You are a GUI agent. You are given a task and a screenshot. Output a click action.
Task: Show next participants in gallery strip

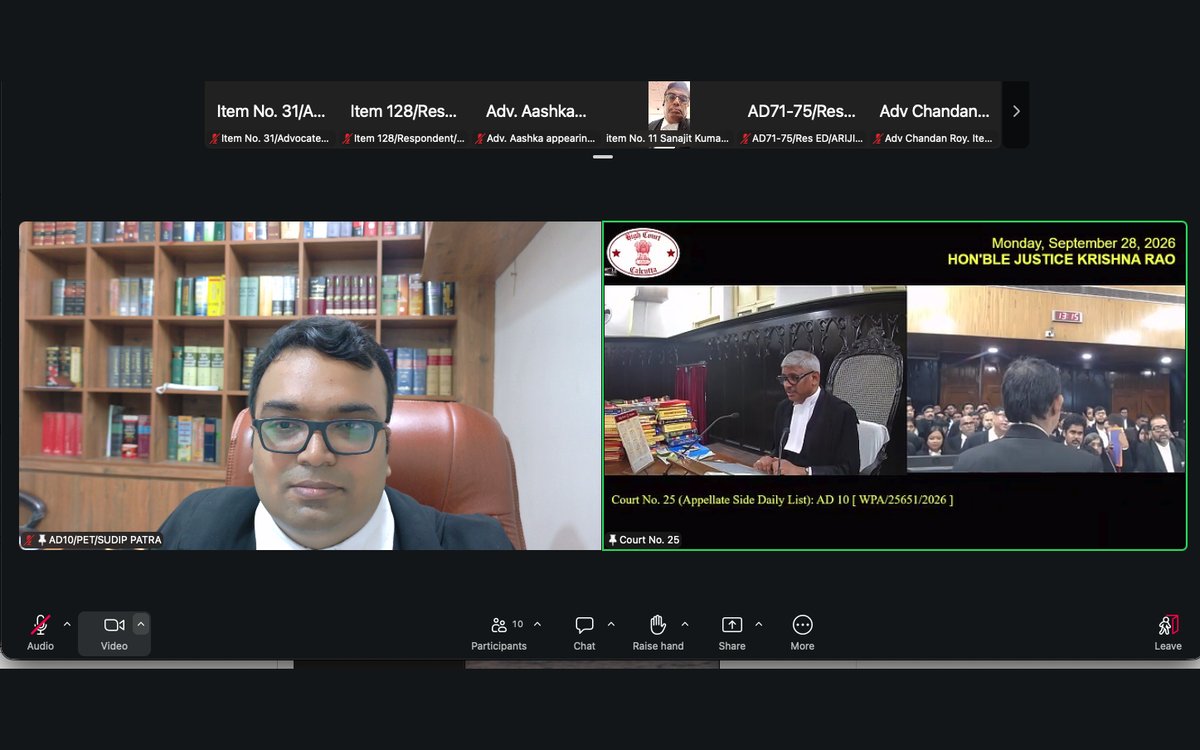point(1016,111)
